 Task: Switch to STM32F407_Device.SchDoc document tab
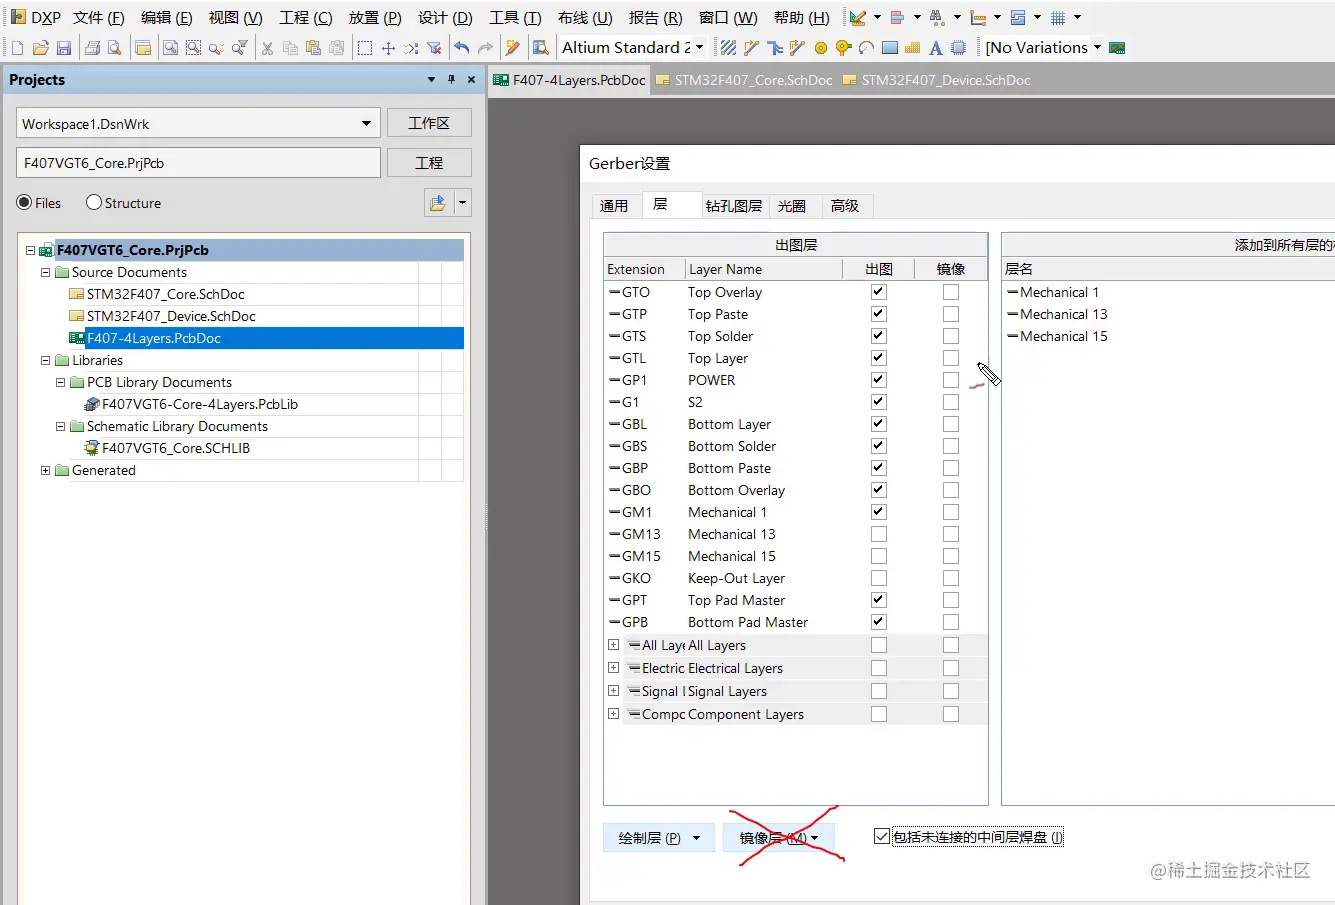point(937,80)
